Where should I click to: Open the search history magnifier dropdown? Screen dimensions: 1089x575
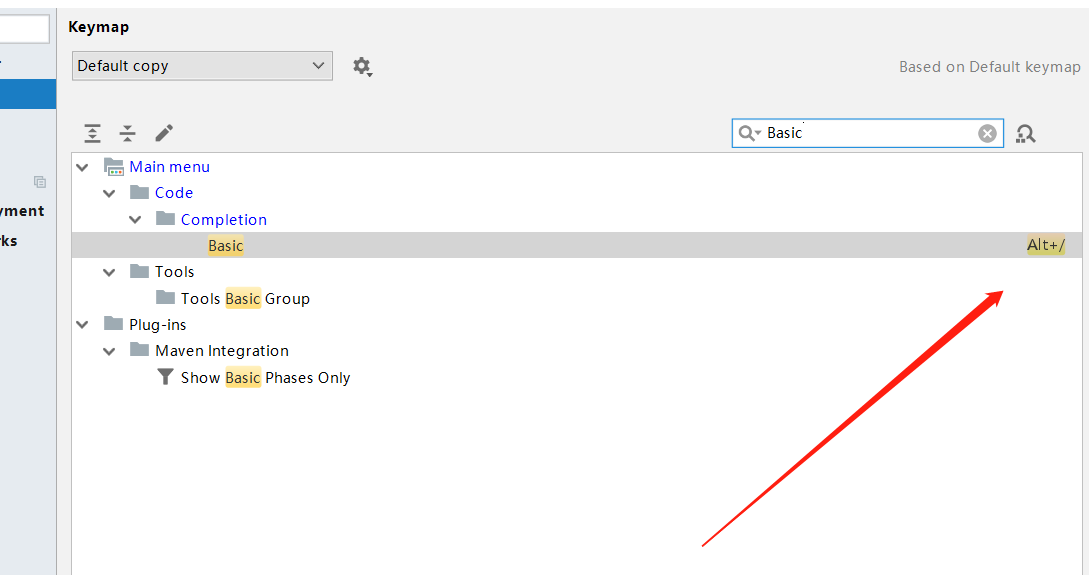tap(749, 133)
